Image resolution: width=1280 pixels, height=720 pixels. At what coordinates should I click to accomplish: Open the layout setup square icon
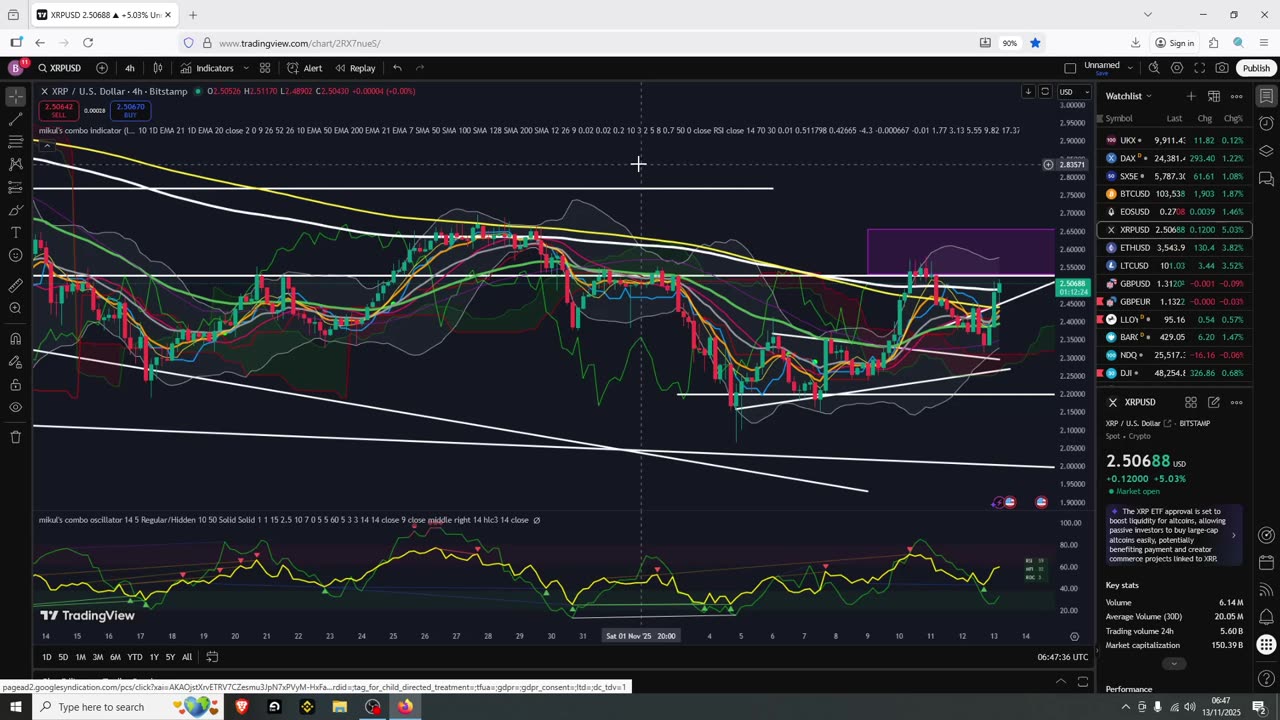point(1070,68)
